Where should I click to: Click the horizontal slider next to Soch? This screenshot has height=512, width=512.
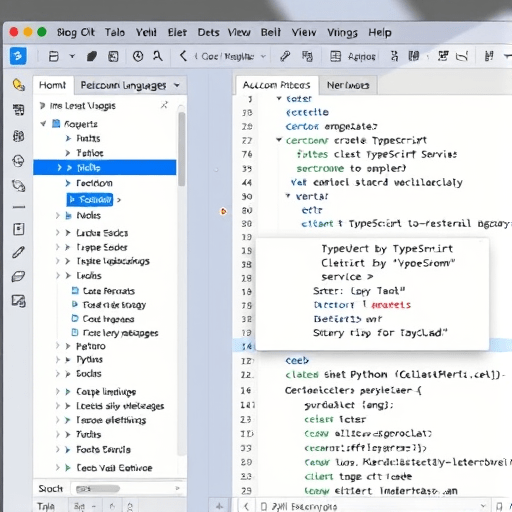click(x=98, y=489)
